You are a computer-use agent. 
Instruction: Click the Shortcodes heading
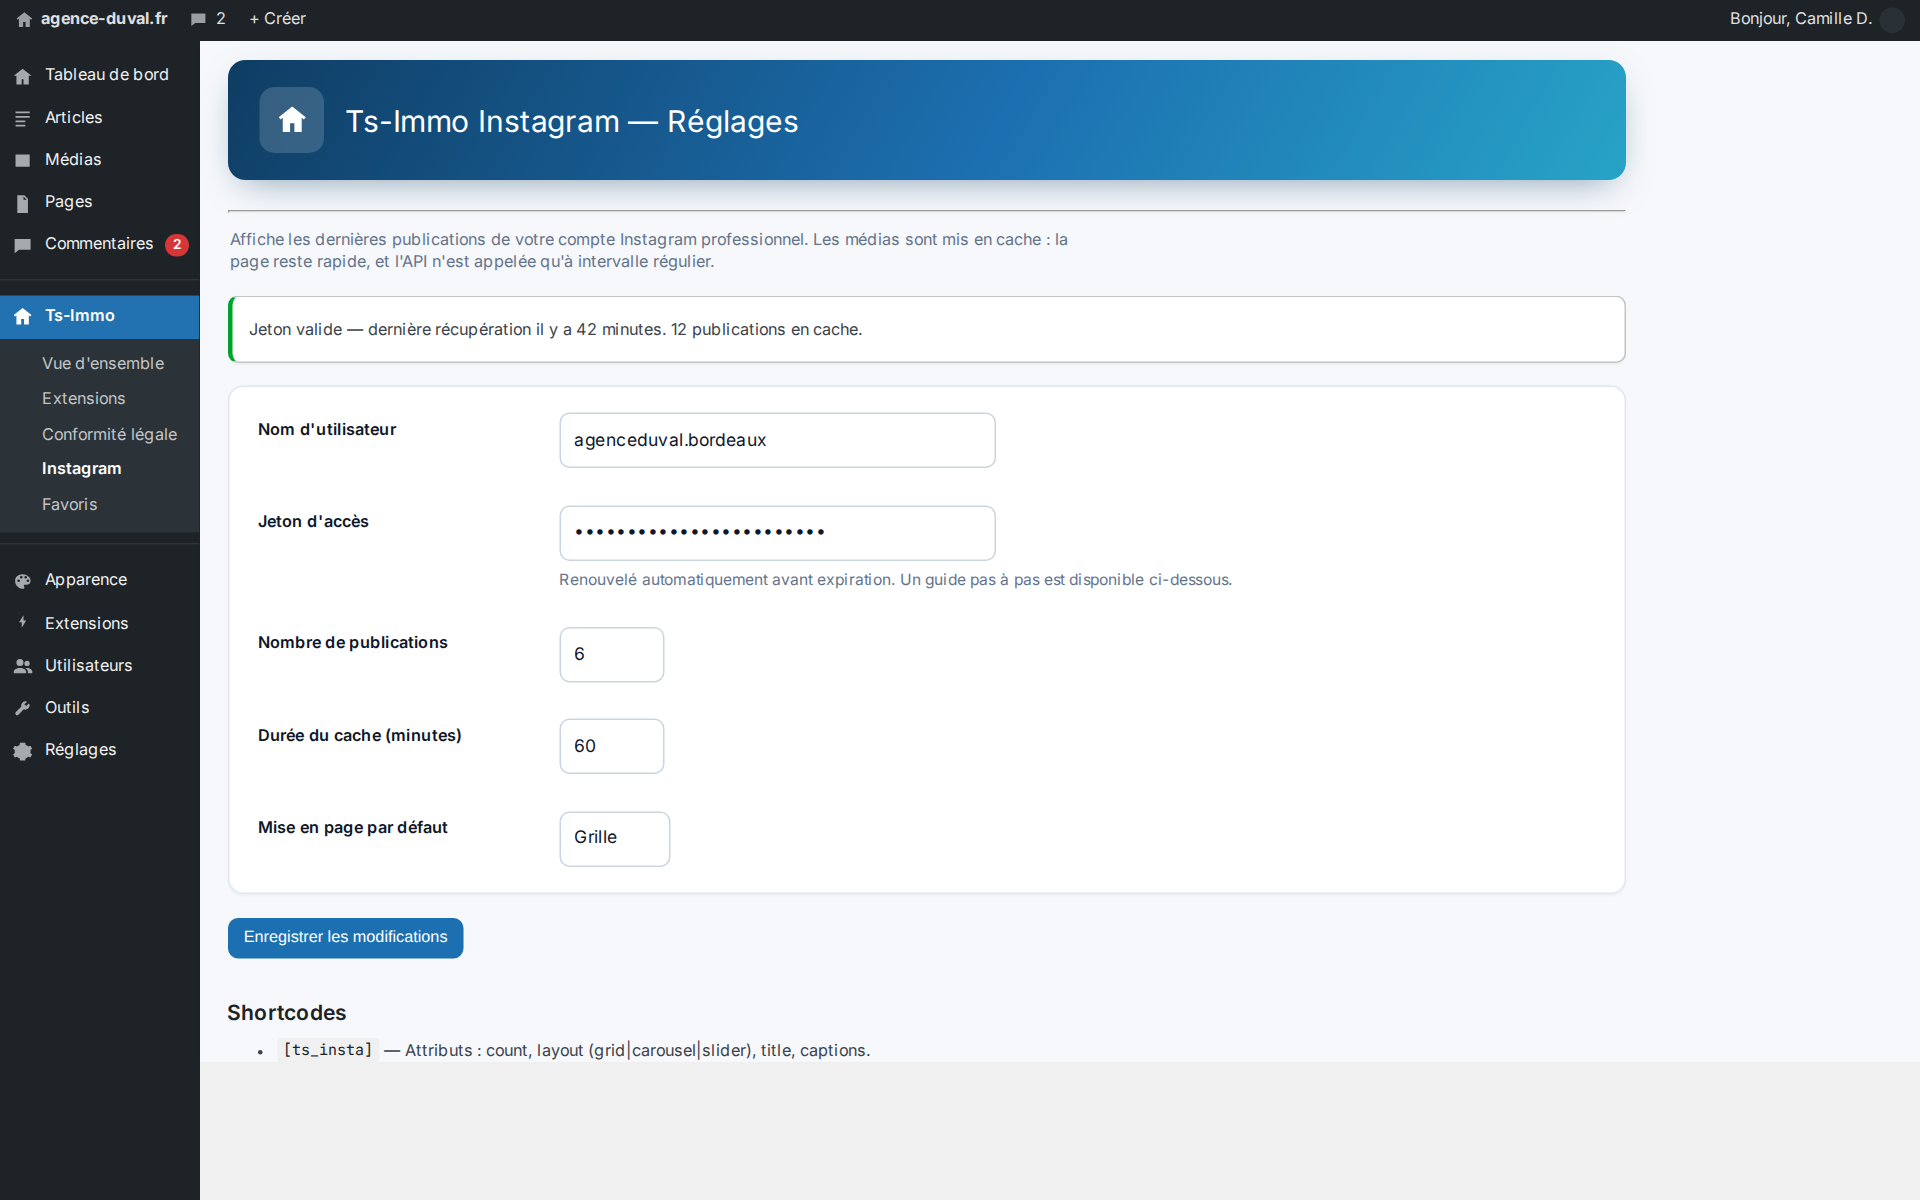coord(287,1013)
